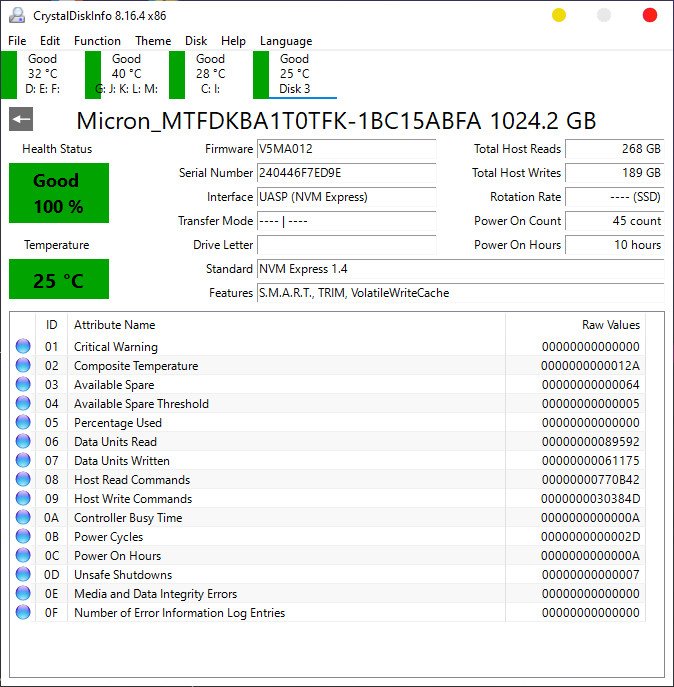The image size is (674, 687).
Task: Open the Edit menu
Action: (50, 41)
